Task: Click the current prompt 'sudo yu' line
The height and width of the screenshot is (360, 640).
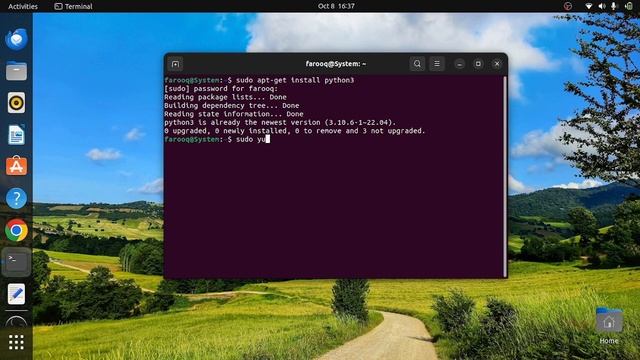Action: 217,139
